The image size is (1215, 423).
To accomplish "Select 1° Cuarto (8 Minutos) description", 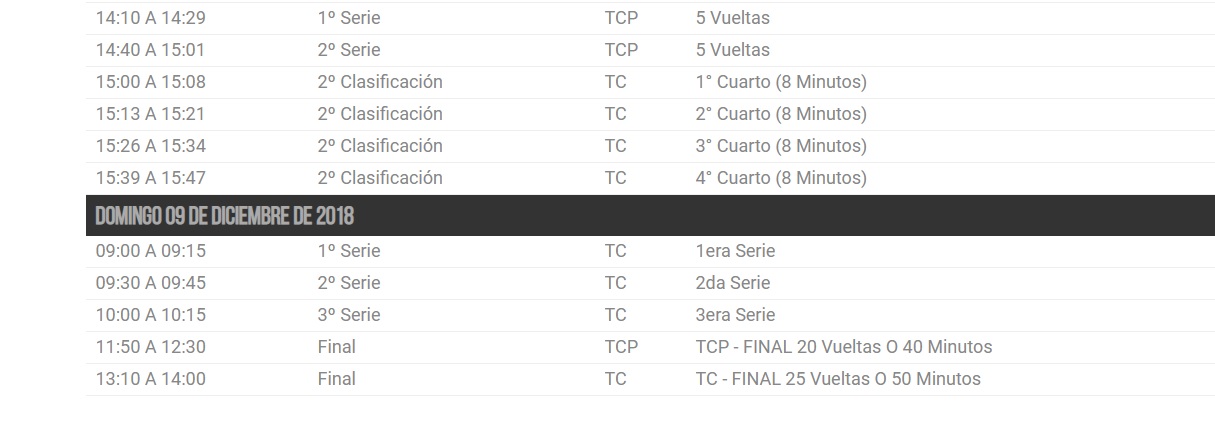I will [x=781, y=82].
